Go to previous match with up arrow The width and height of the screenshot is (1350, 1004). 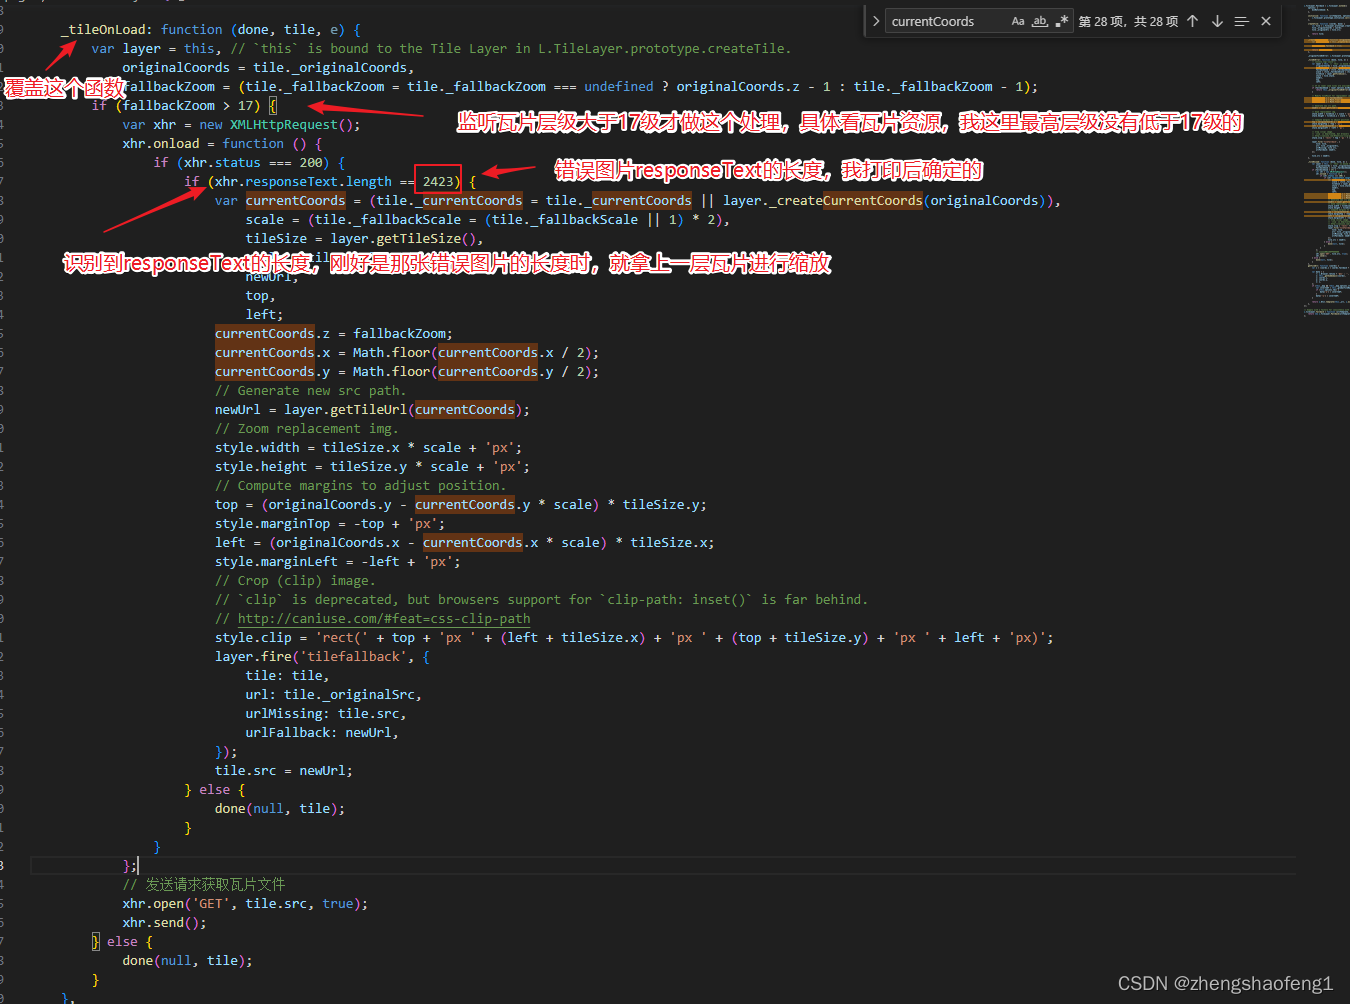tap(1193, 21)
